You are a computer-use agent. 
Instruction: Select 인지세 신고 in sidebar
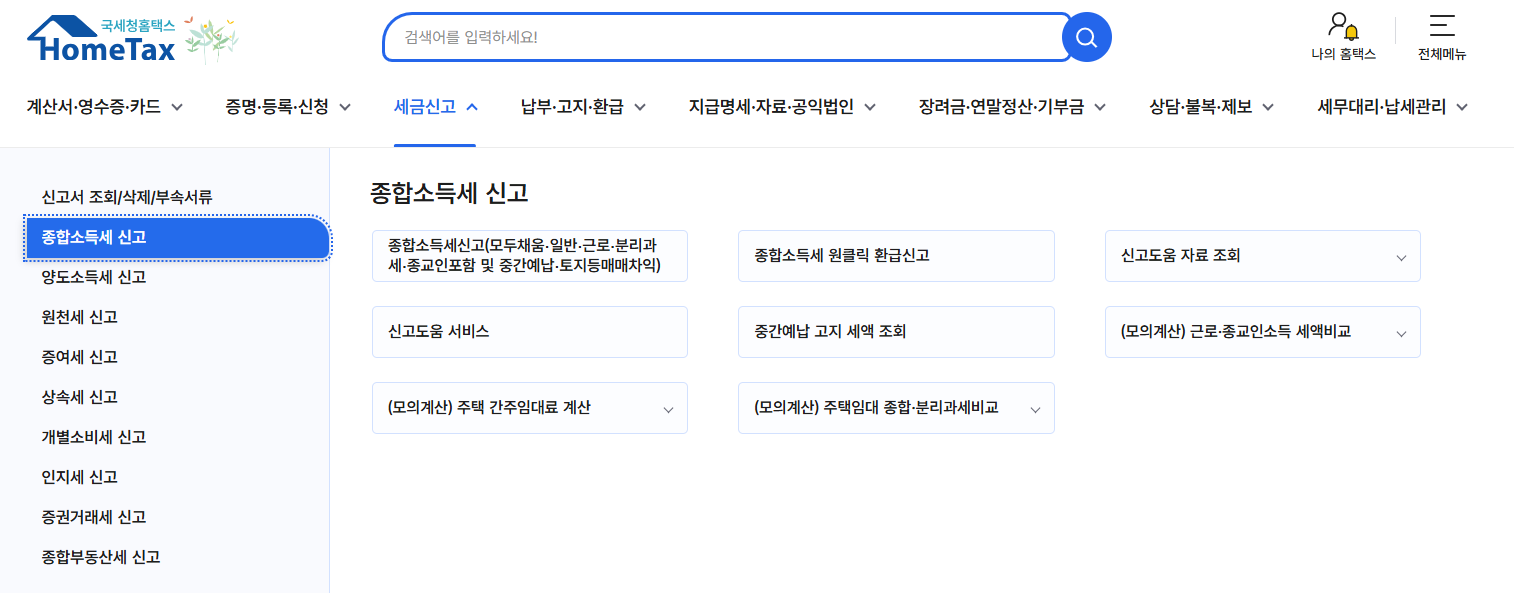coord(80,477)
